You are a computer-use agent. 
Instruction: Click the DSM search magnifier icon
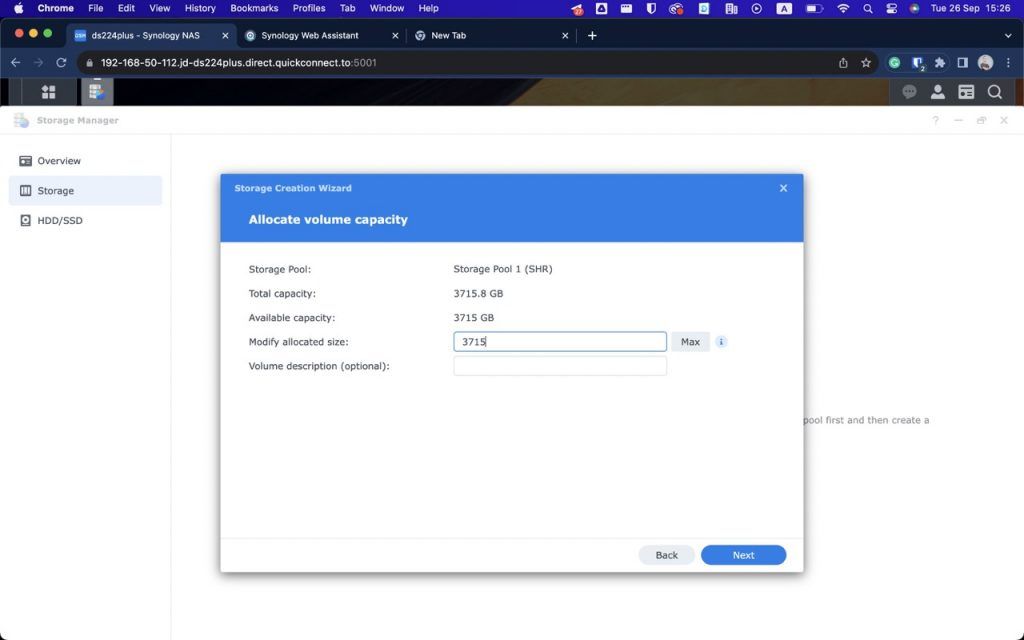pos(995,92)
